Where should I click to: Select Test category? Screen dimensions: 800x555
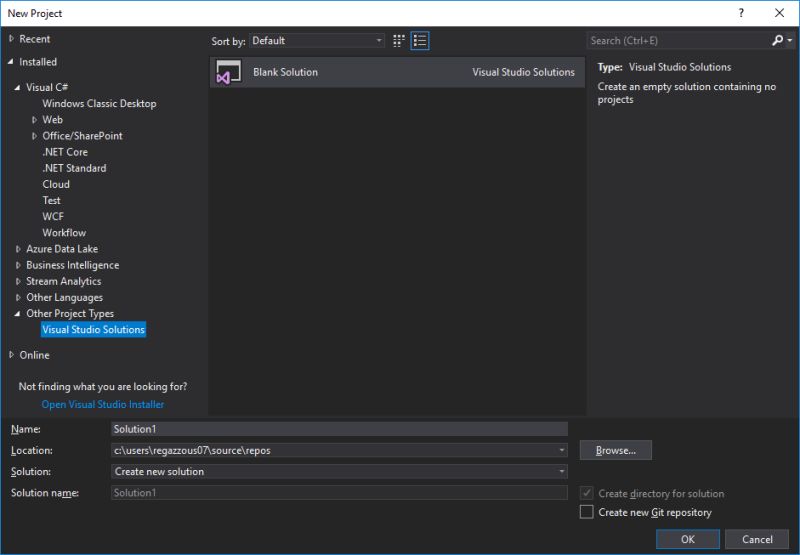52,200
